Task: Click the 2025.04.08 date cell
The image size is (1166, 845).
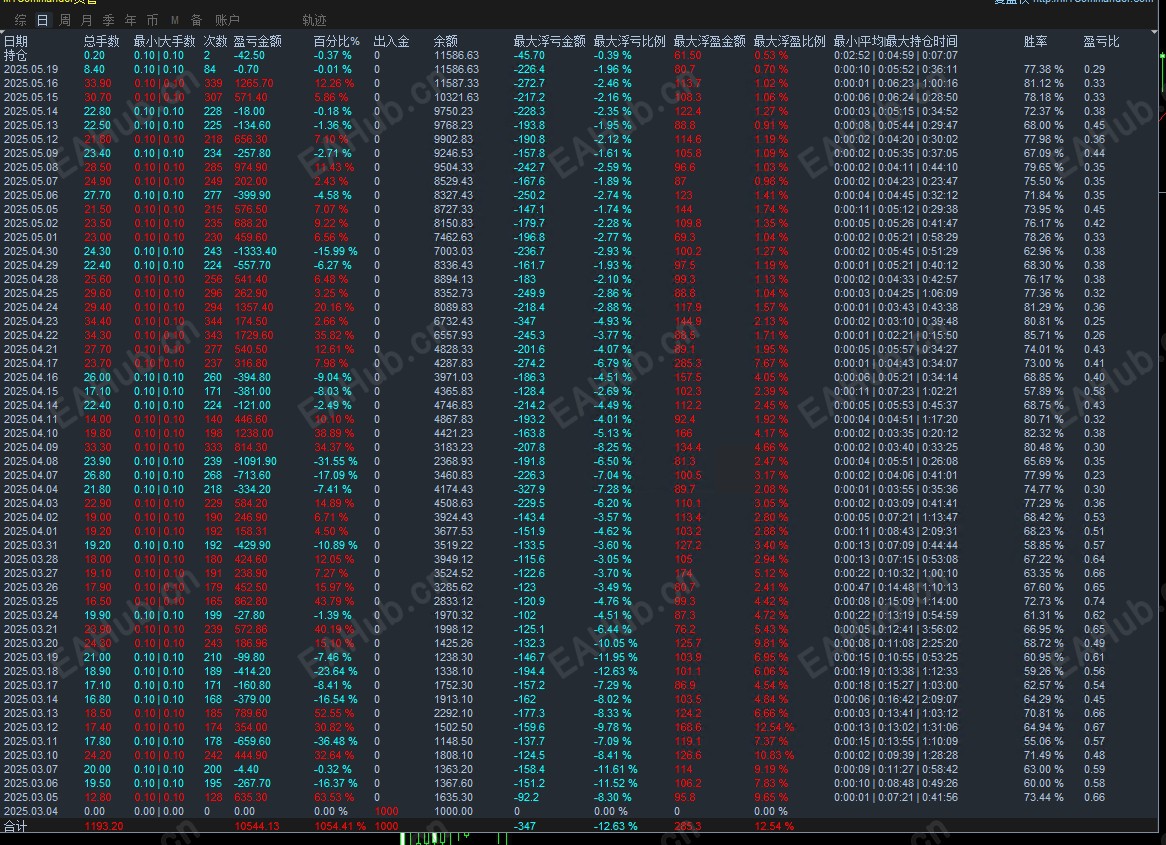Action: click(30, 461)
